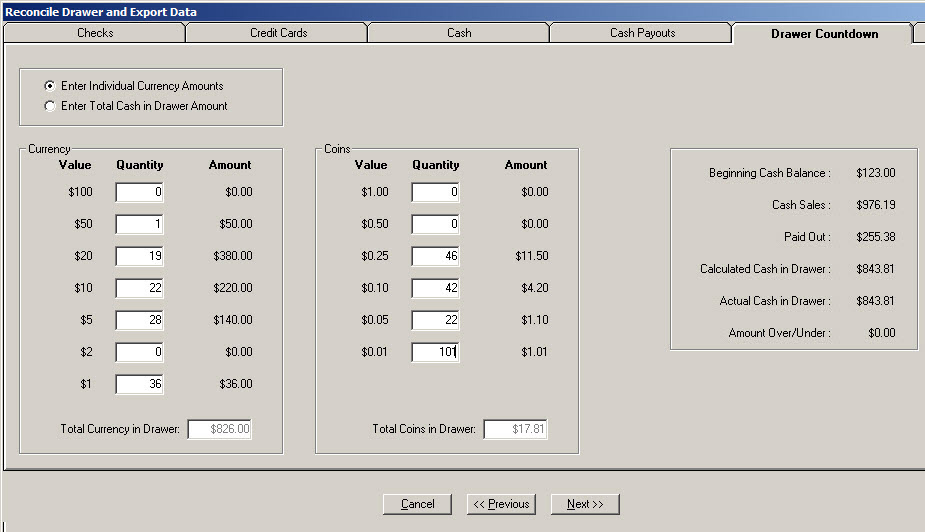Click the $0.10 coin quantity field
925x532 pixels.
(435, 288)
